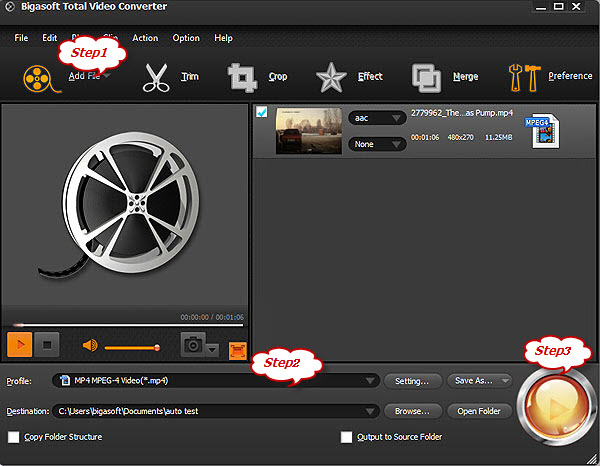Click the video preview pane with reel
The image size is (600, 466).
click(124, 205)
